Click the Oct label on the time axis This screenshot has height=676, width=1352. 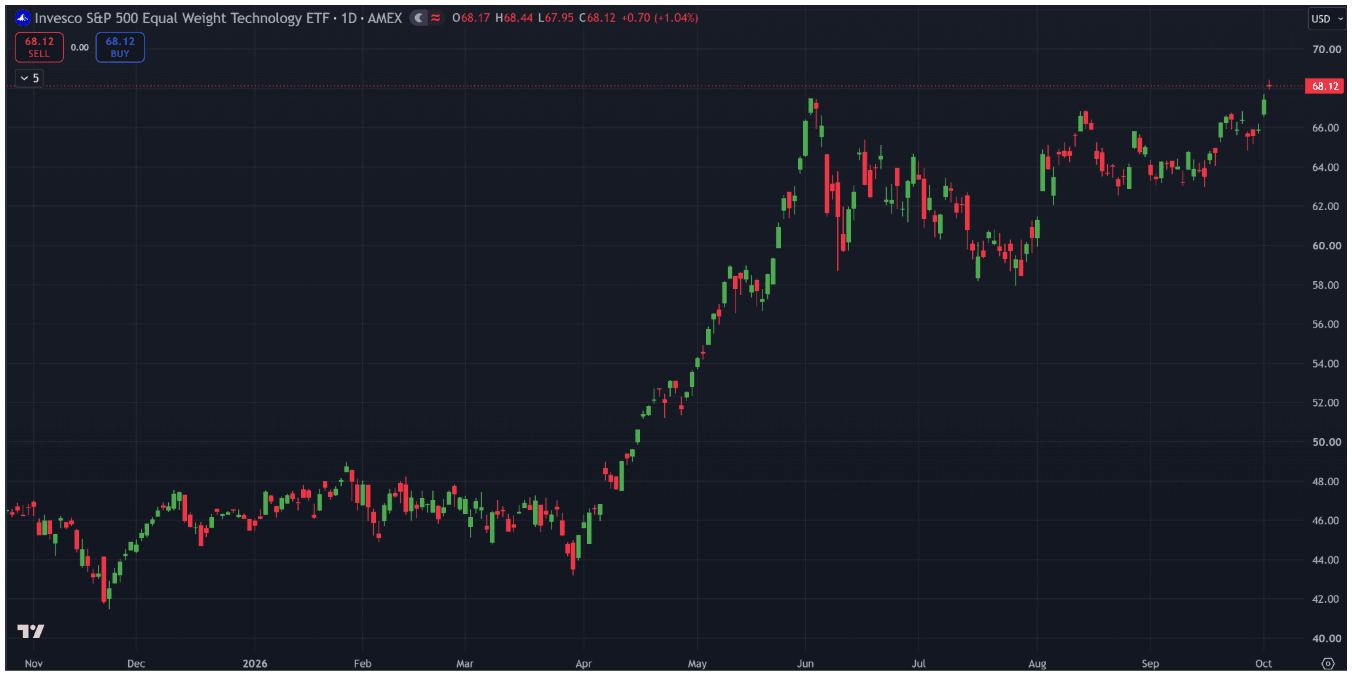1264,663
